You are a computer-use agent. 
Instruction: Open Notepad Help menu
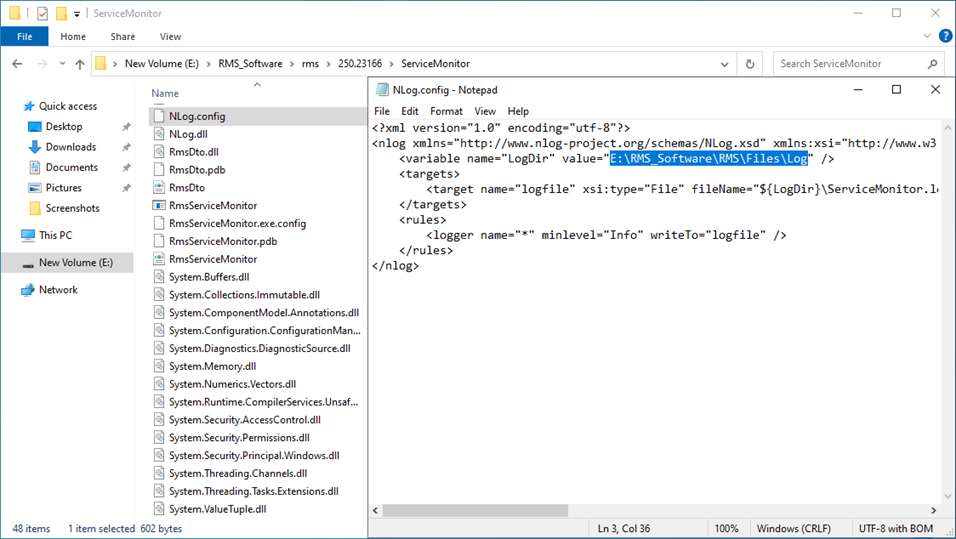coord(518,111)
